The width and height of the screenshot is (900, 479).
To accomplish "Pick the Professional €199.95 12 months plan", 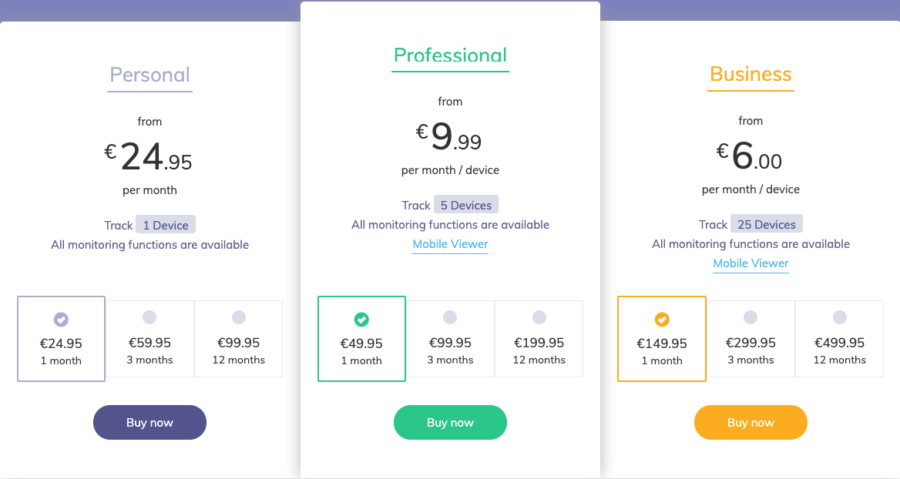I will (539, 338).
